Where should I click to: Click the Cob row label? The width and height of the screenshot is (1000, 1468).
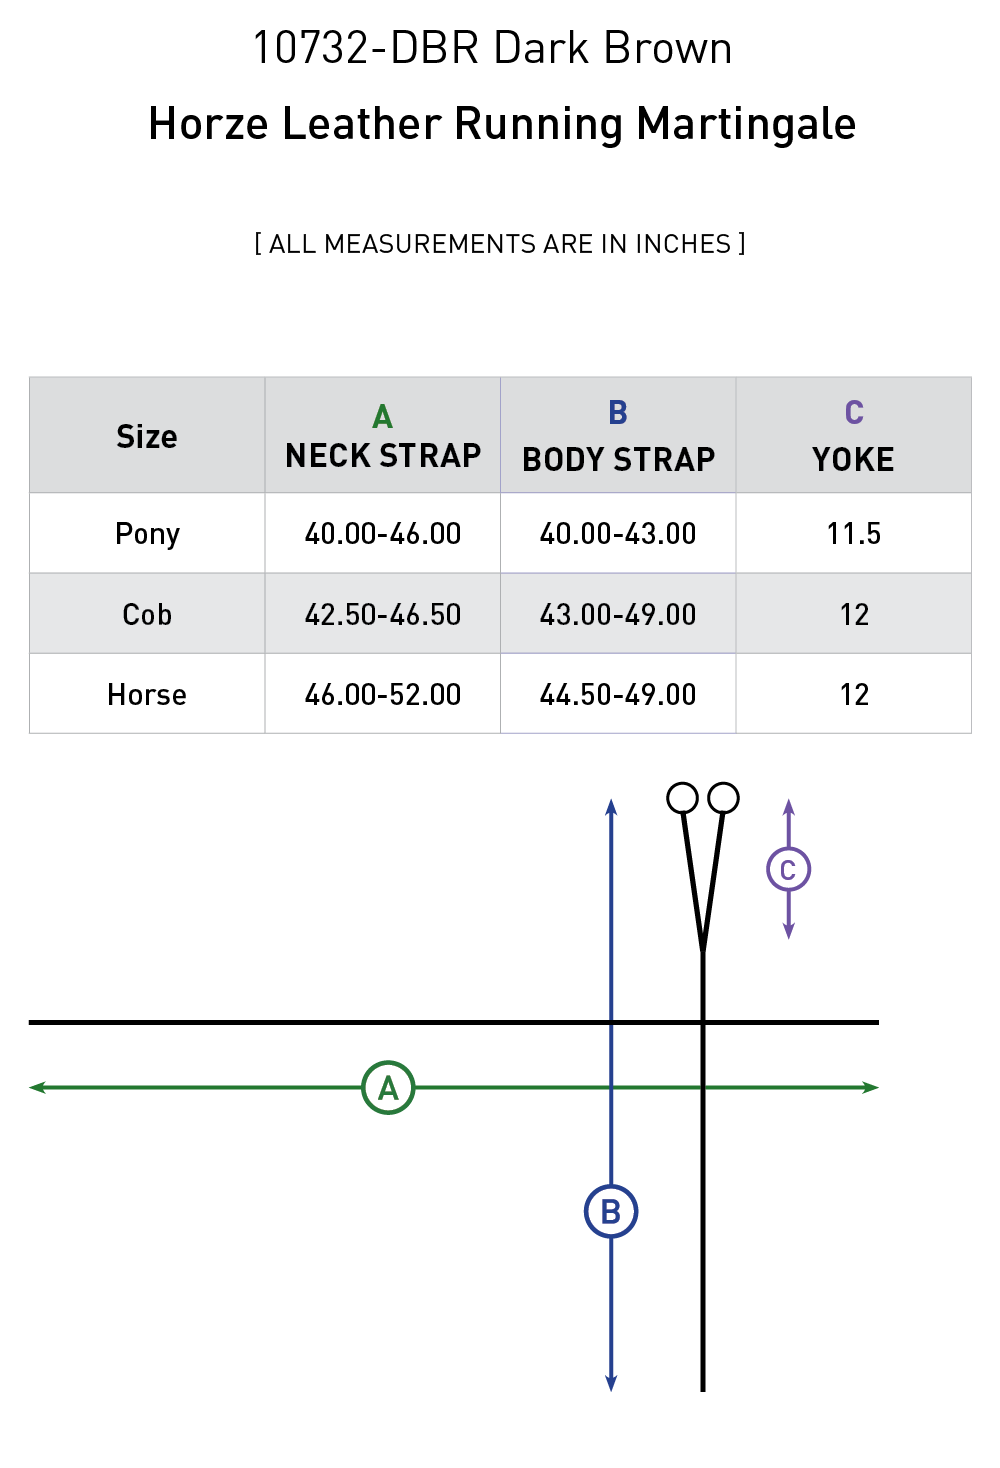(x=147, y=614)
